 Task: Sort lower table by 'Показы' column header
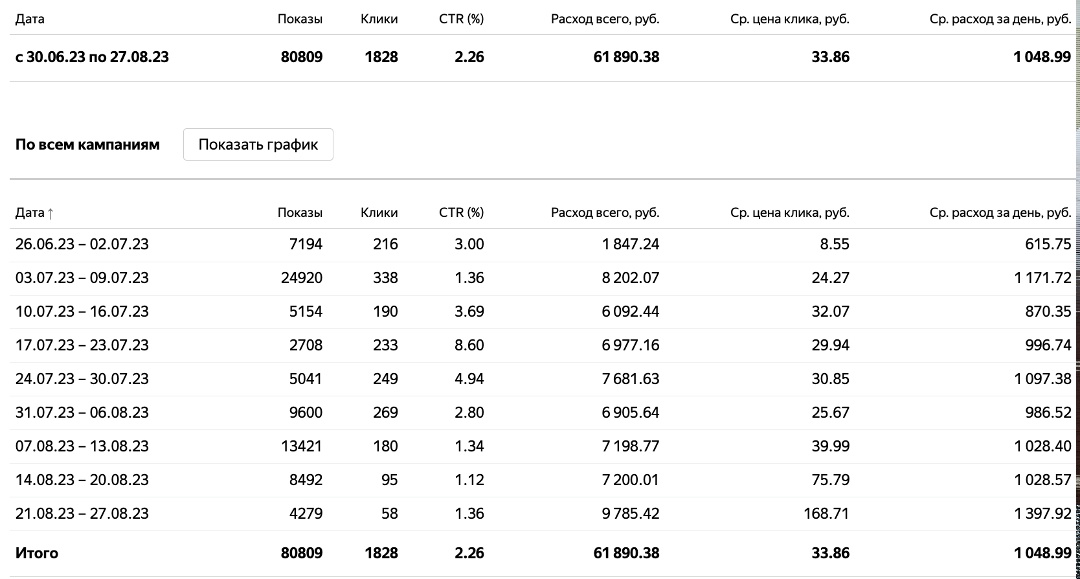tap(300, 212)
